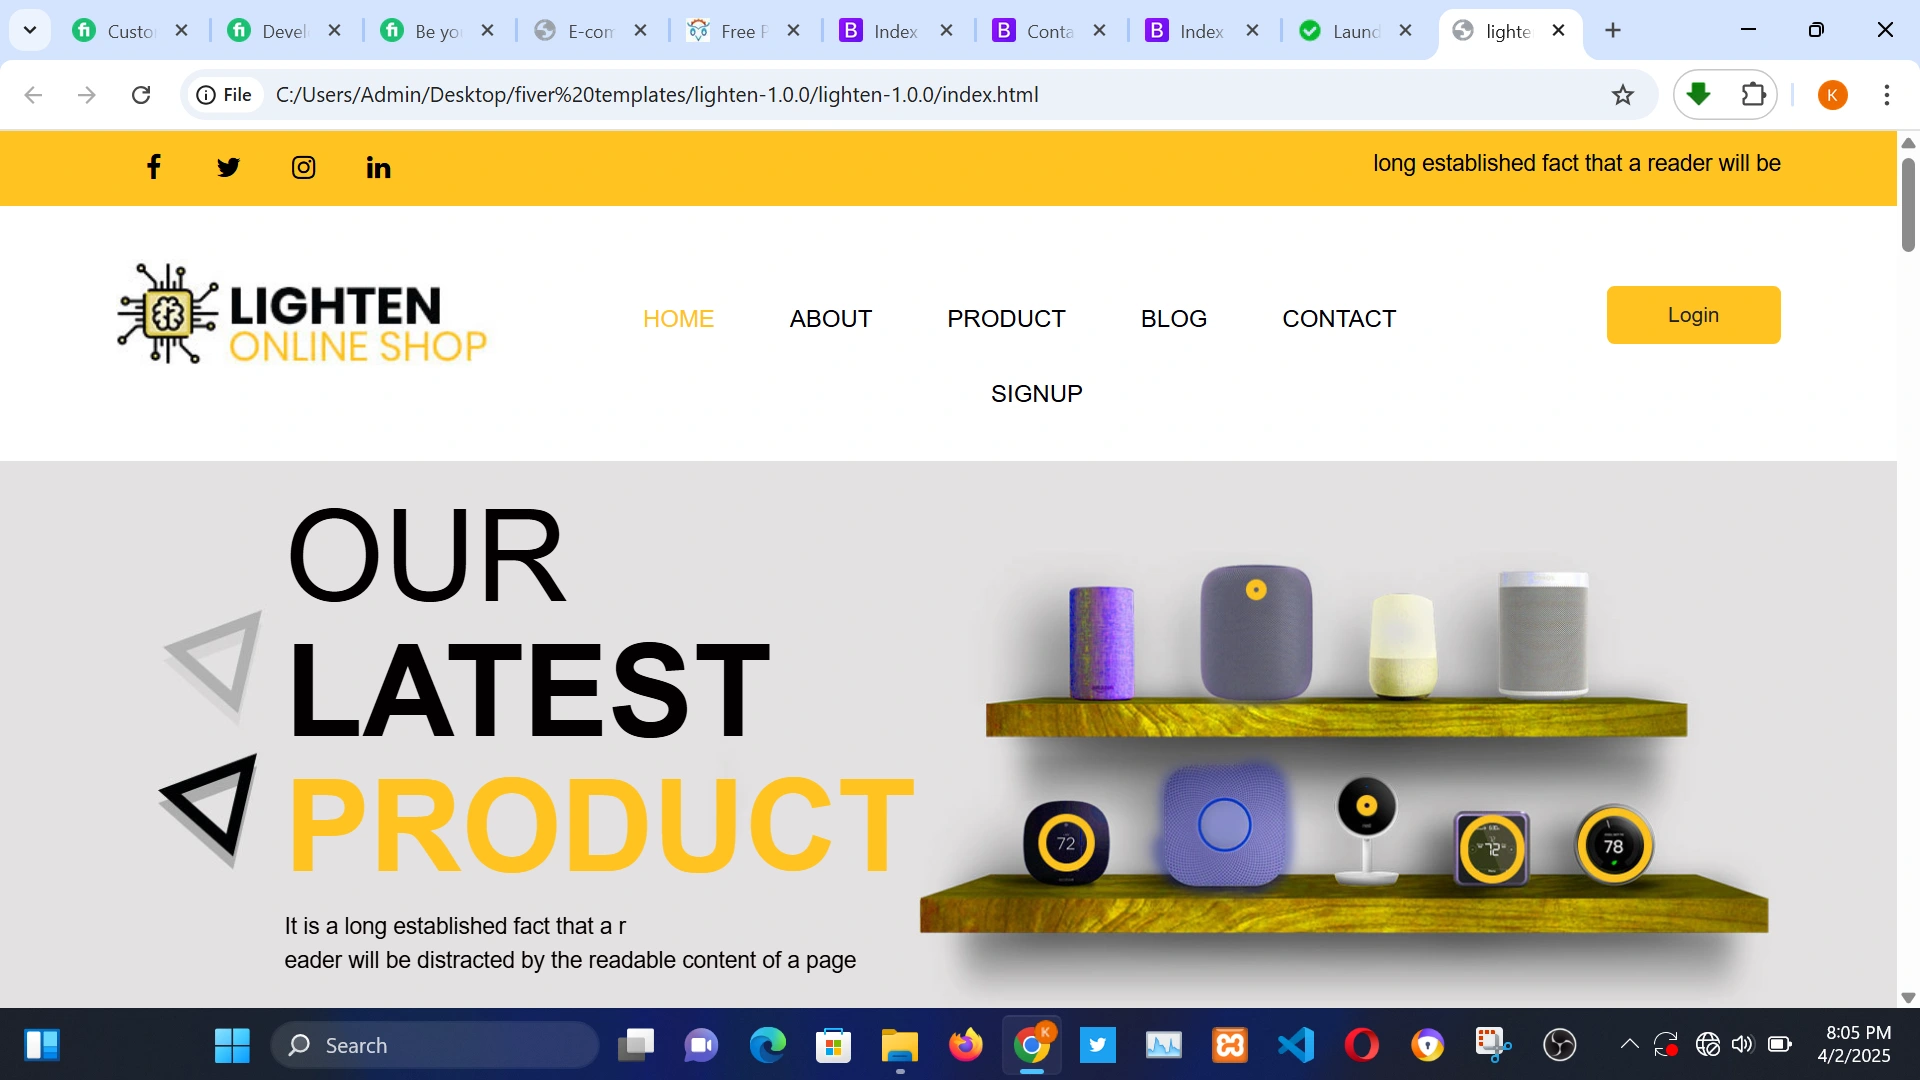
Task: Click the black left-pointing triangle arrow
Action: coord(210,809)
